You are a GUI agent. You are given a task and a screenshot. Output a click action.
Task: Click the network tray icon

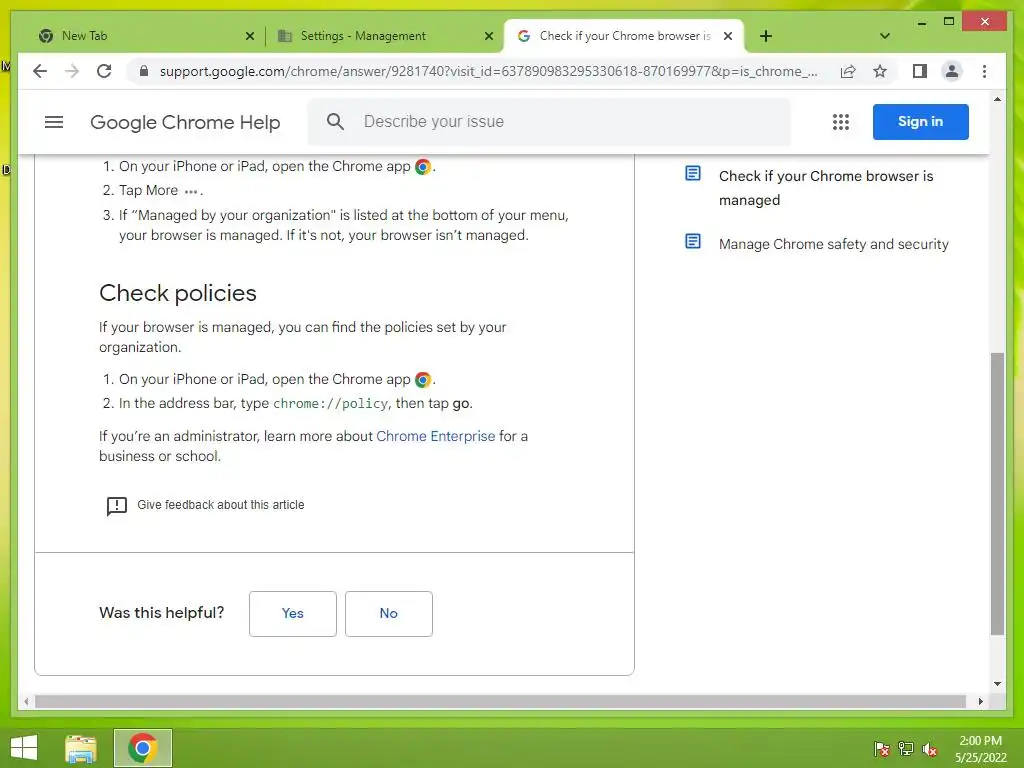coord(906,749)
